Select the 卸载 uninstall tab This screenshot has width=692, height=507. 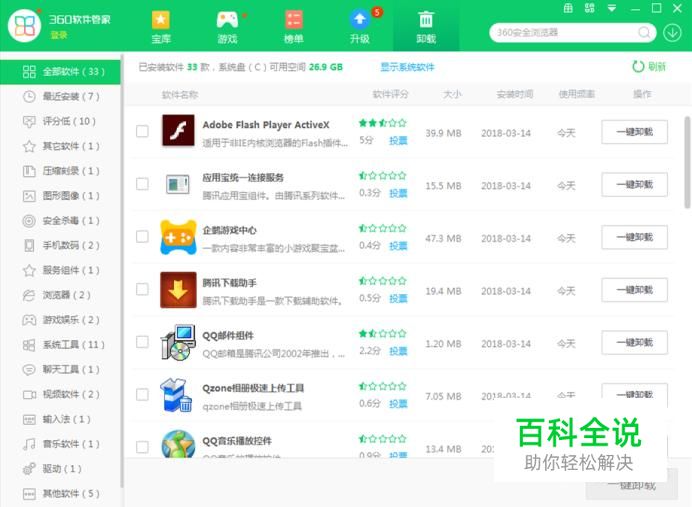pos(426,26)
